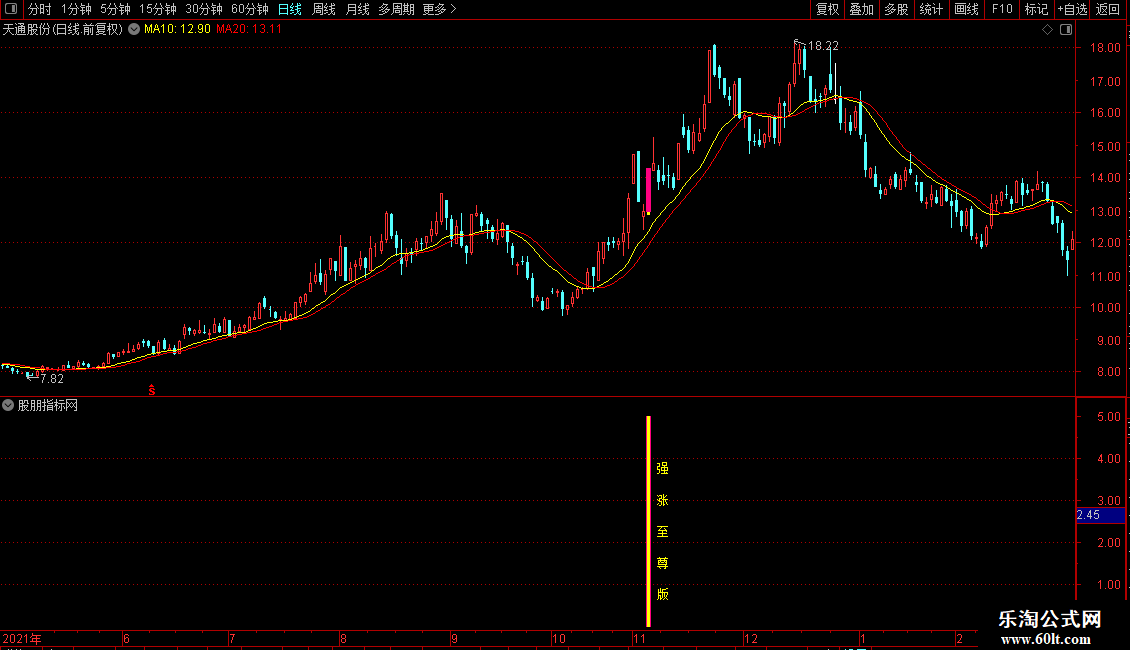The width and height of the screenshot is (1130, 650).
Task: Click the magenta highlighted candlestick
Action: [x=649, y=191]
